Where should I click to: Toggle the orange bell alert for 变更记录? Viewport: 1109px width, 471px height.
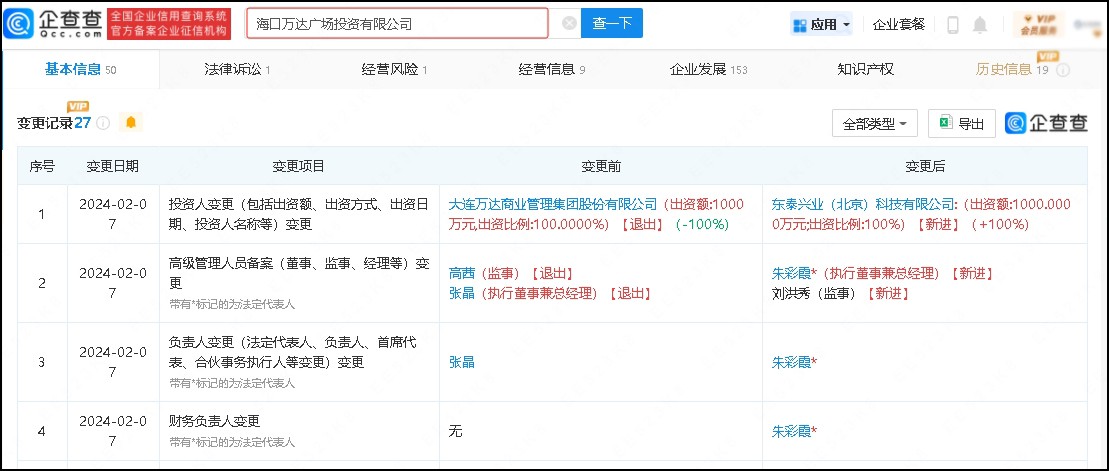click(131, 123)
